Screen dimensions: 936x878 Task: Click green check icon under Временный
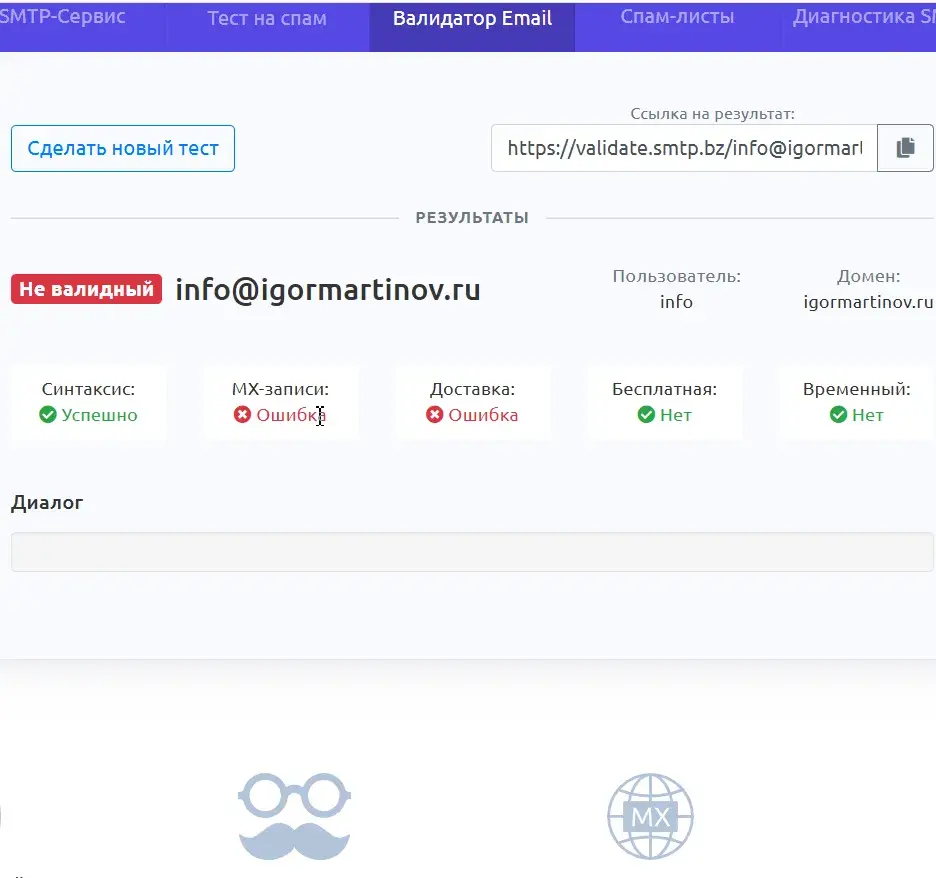click(x=838, y=414)
